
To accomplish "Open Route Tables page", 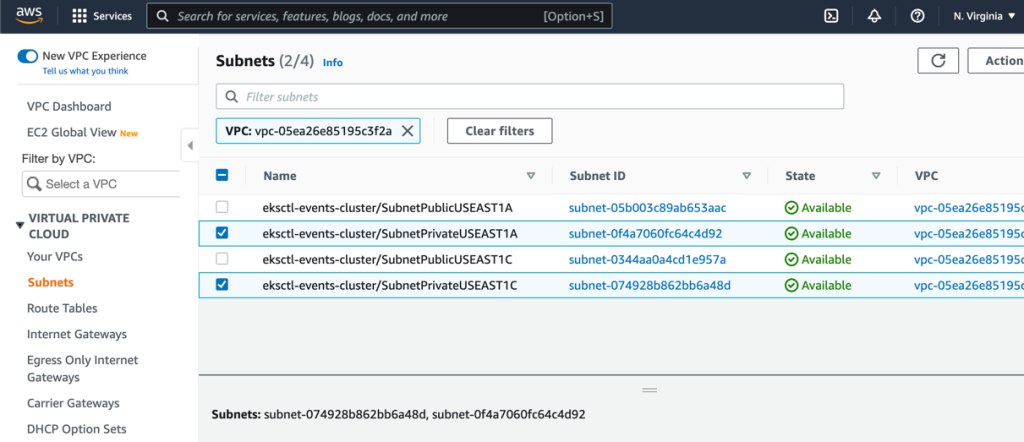I will [x=62, y=308].
